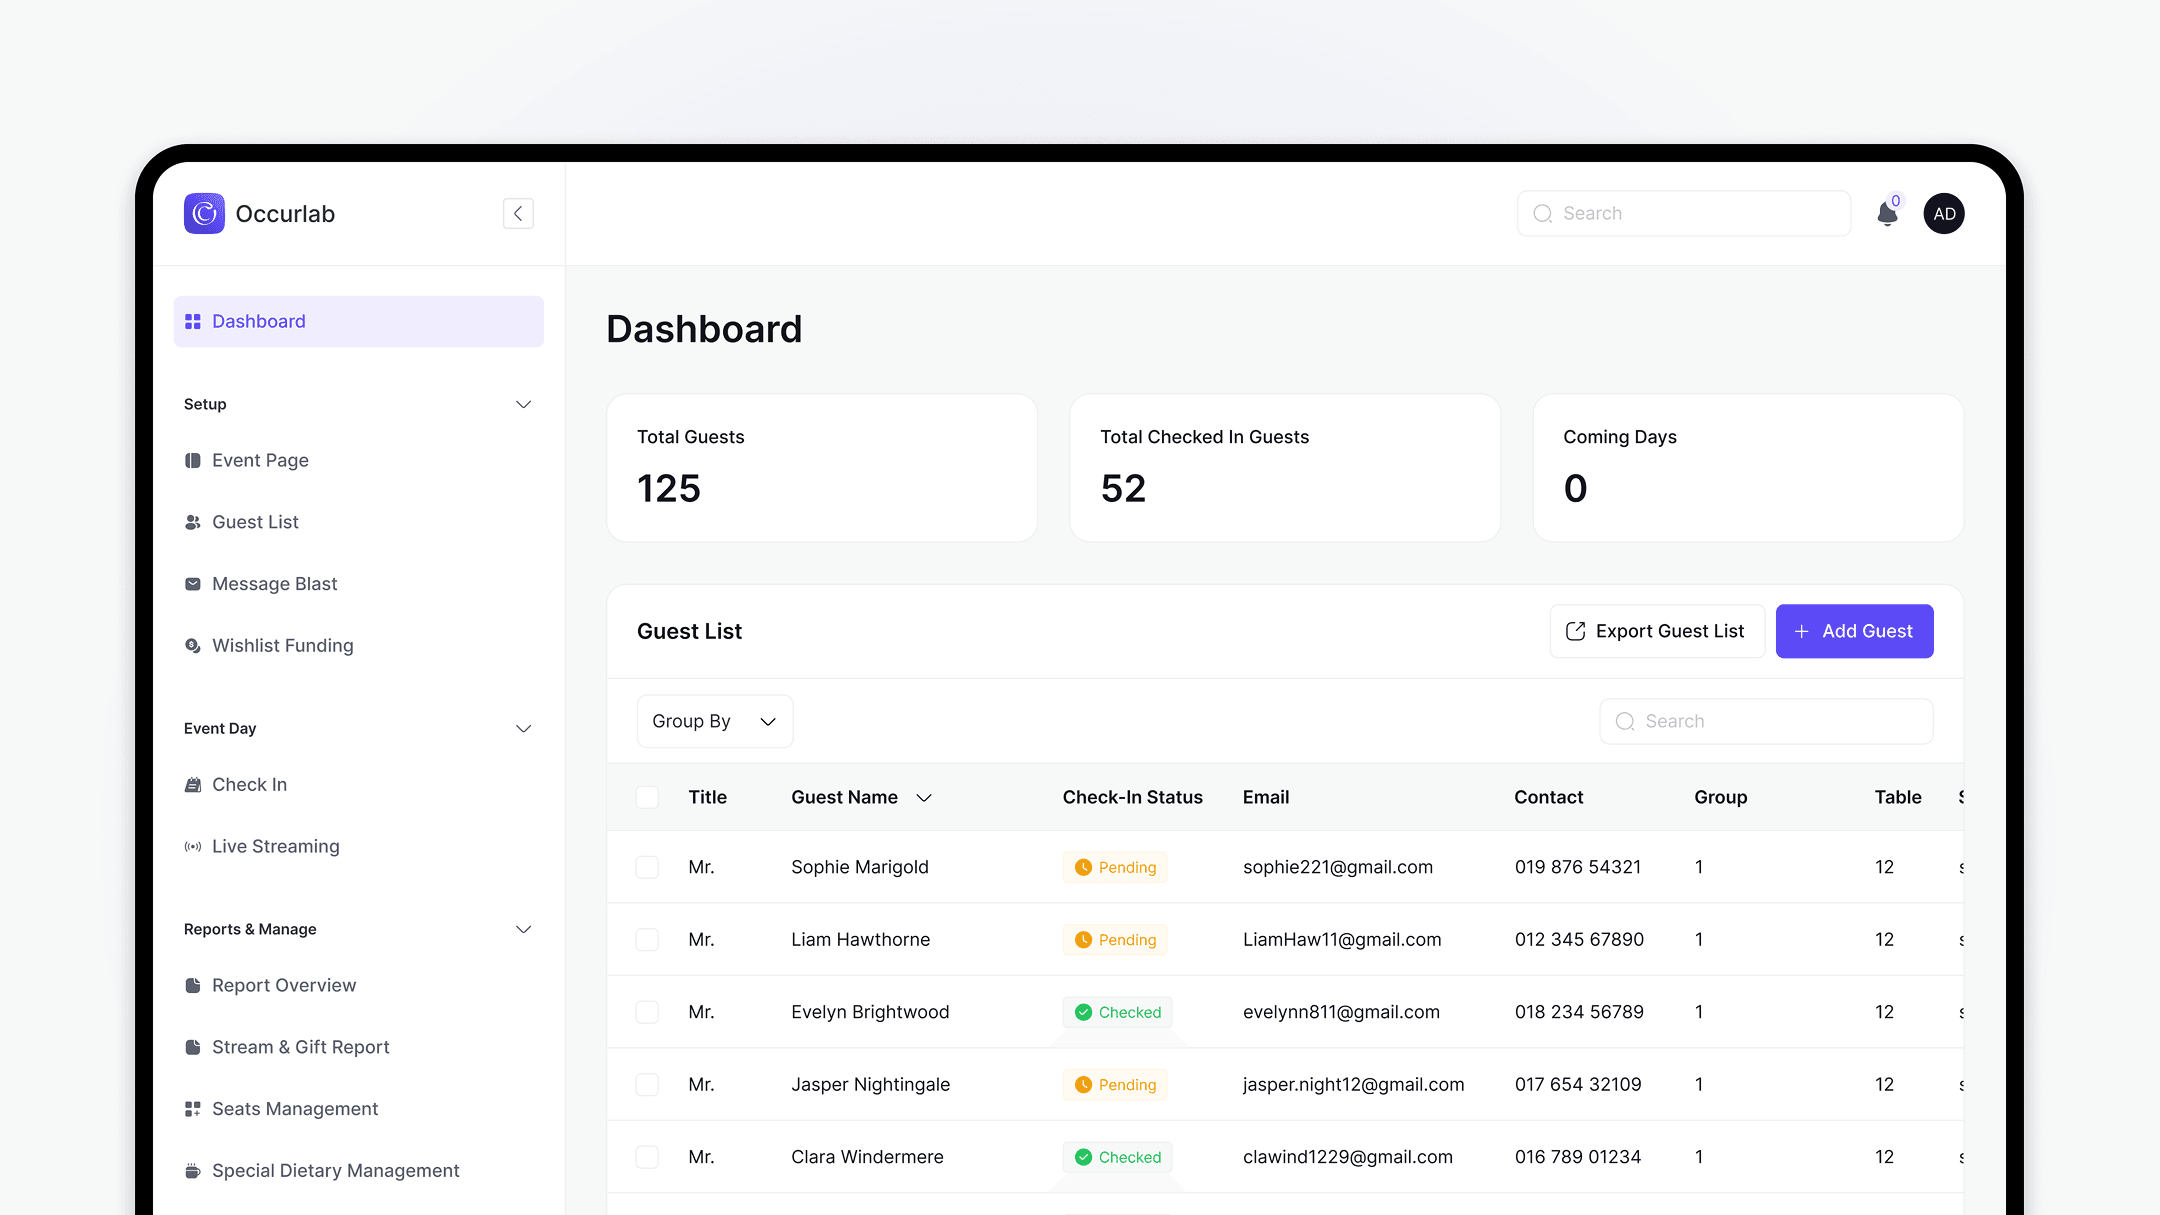Screen dimensions: 2160x1215
Task: Export the guest list
Action: click(1656, 631)
